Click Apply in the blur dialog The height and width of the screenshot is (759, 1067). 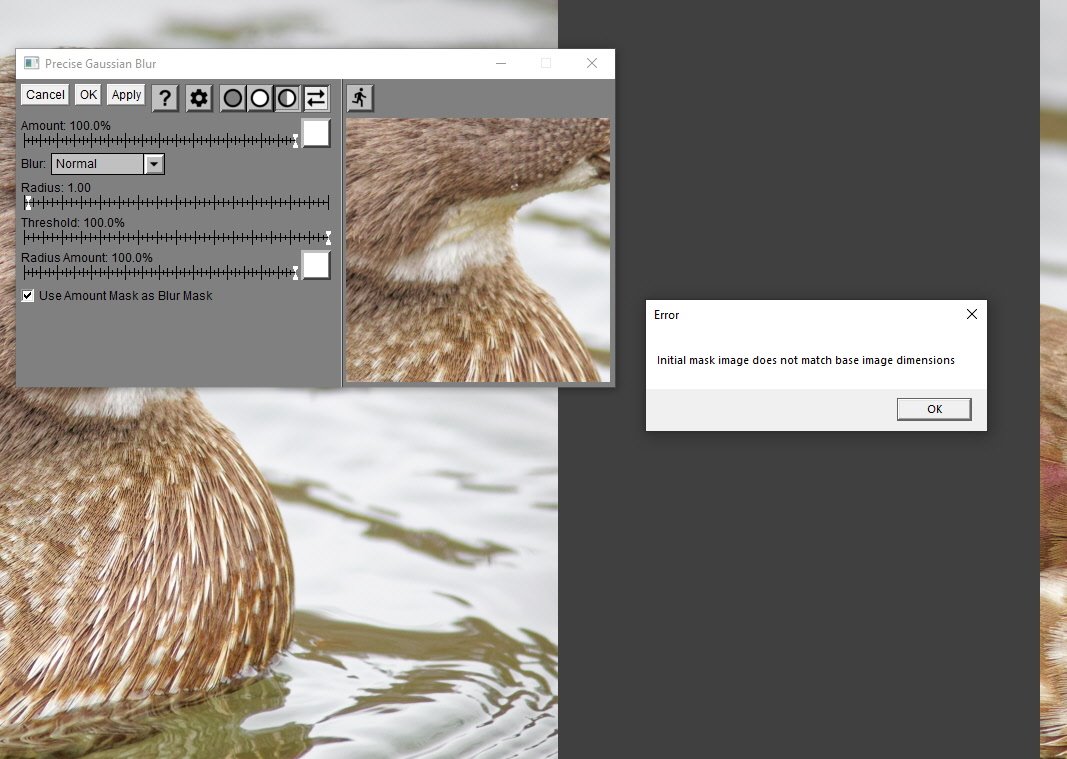pos(126,95)
